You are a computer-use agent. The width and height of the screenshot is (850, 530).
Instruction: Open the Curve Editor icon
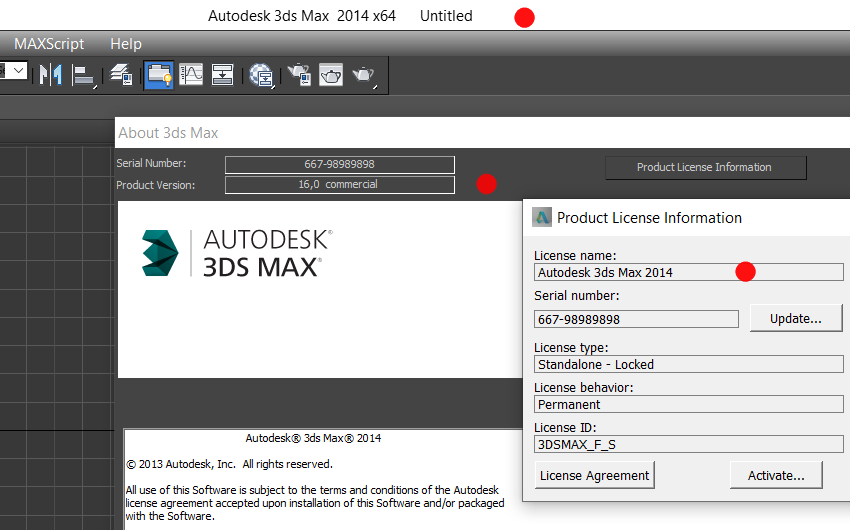point(191,75)
